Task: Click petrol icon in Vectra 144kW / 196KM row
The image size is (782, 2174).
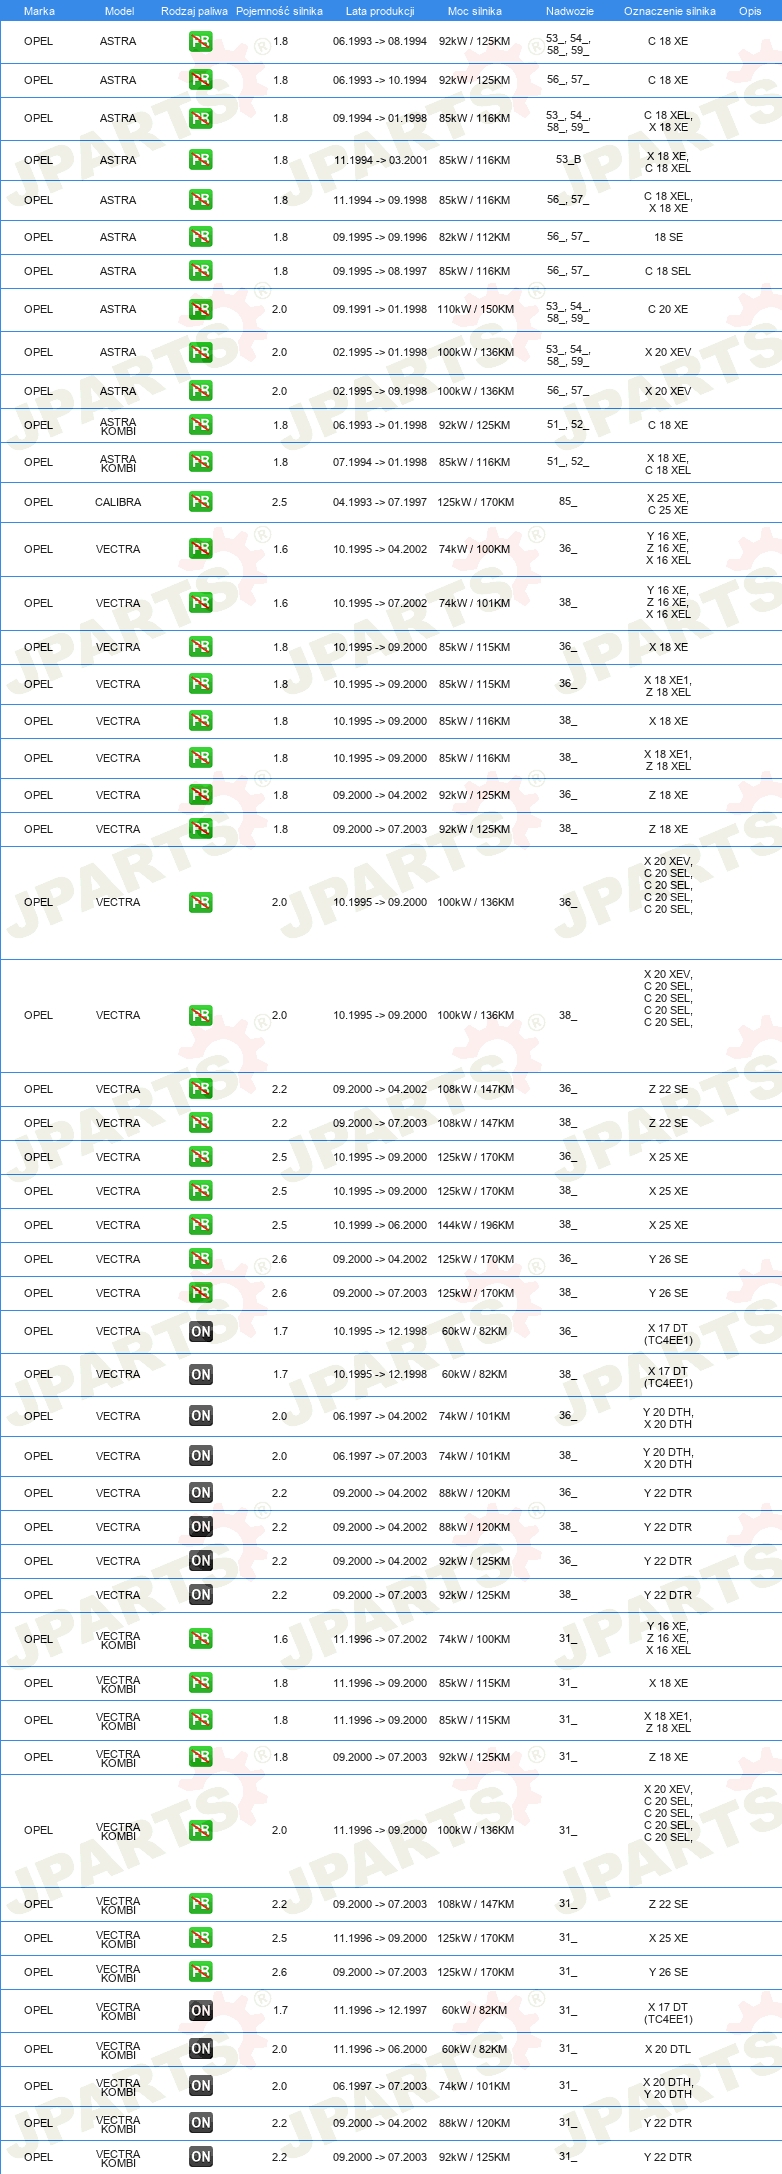Action: point(200,1225)
